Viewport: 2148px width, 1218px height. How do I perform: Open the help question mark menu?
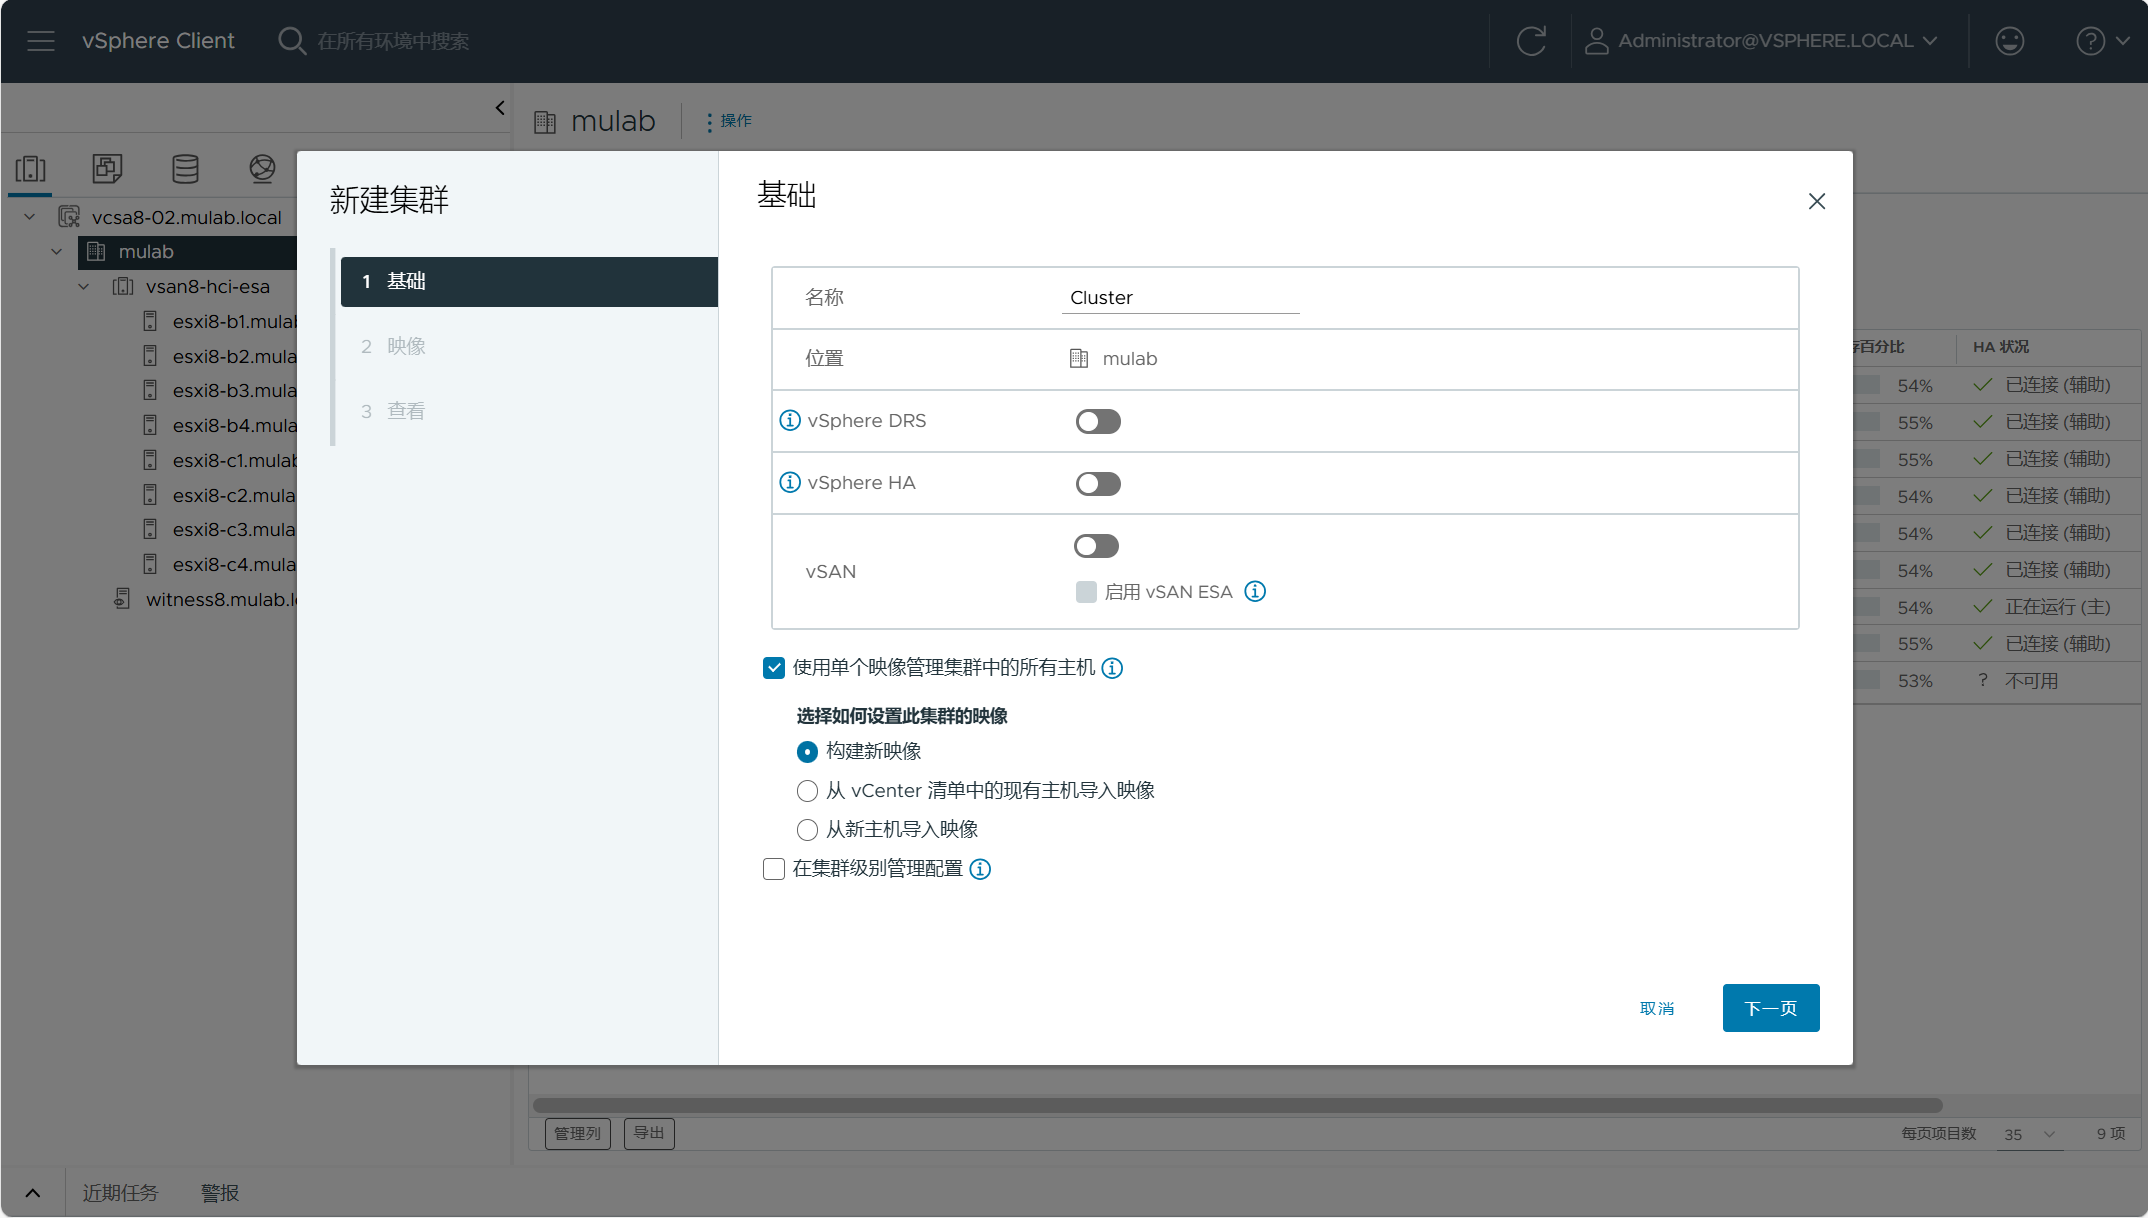coord(2090,41)
